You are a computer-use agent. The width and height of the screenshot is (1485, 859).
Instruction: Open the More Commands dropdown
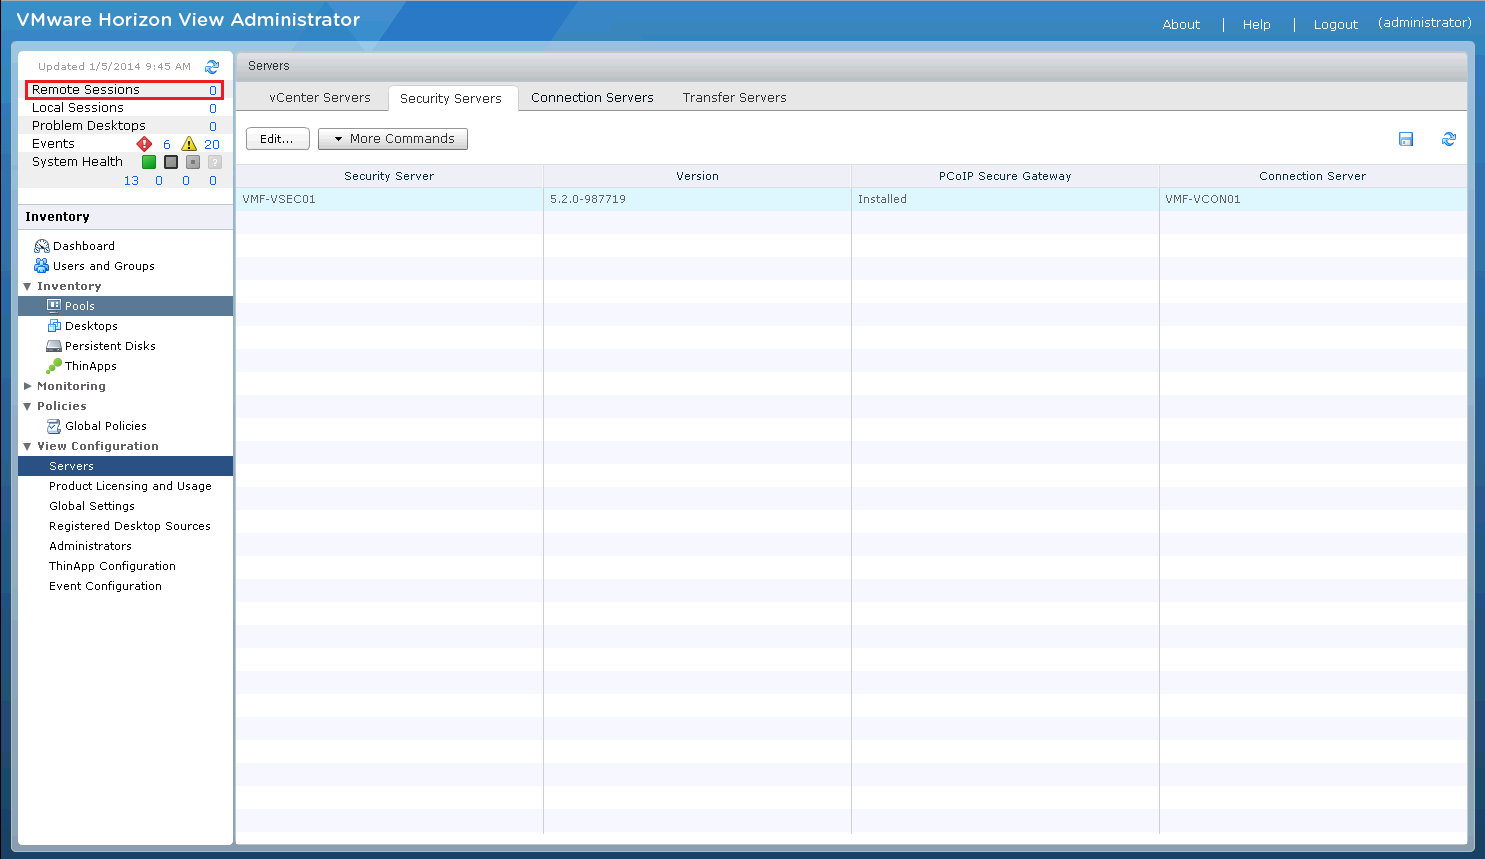[x=393, y=139]
